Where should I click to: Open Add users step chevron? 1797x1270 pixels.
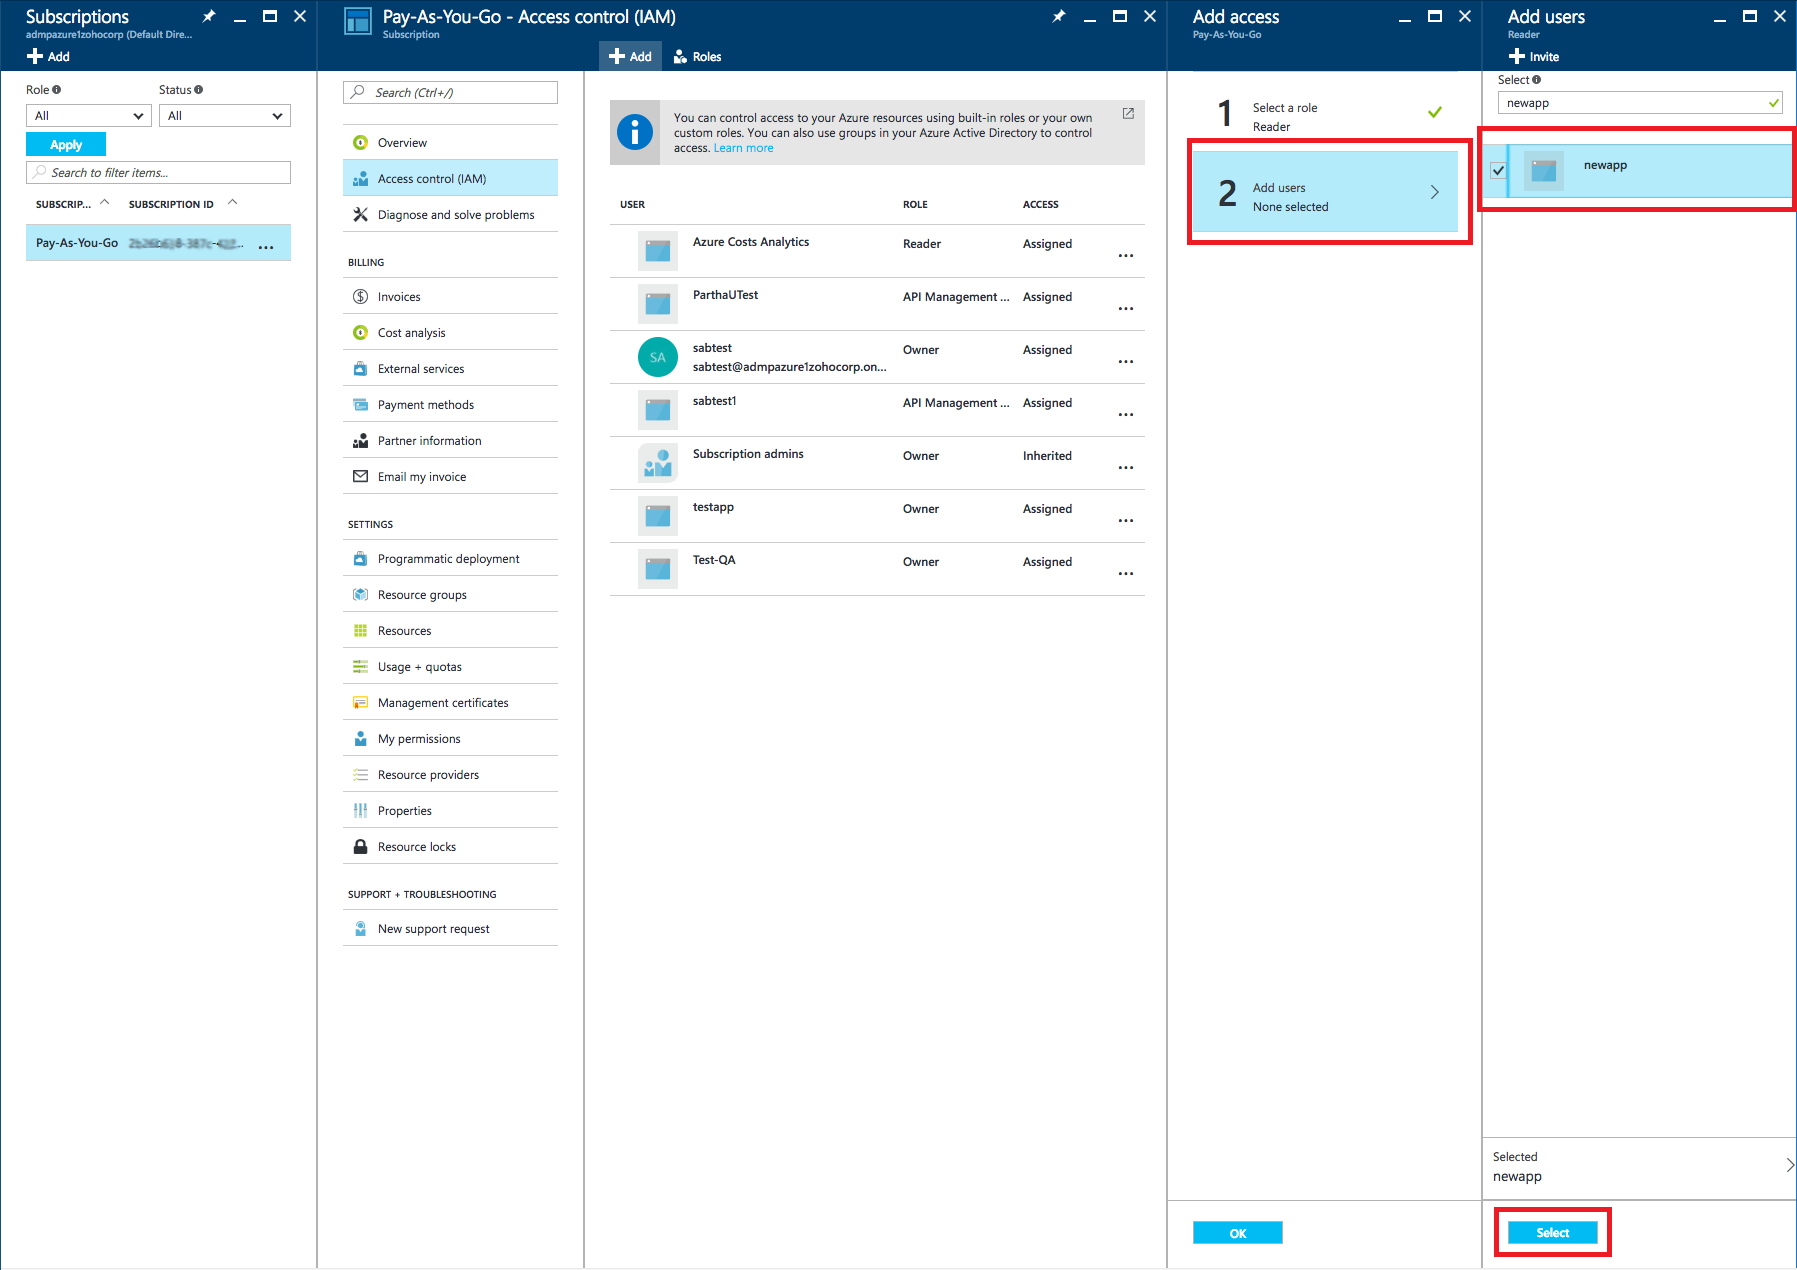pyautogui.click(x=1435, y=192)
